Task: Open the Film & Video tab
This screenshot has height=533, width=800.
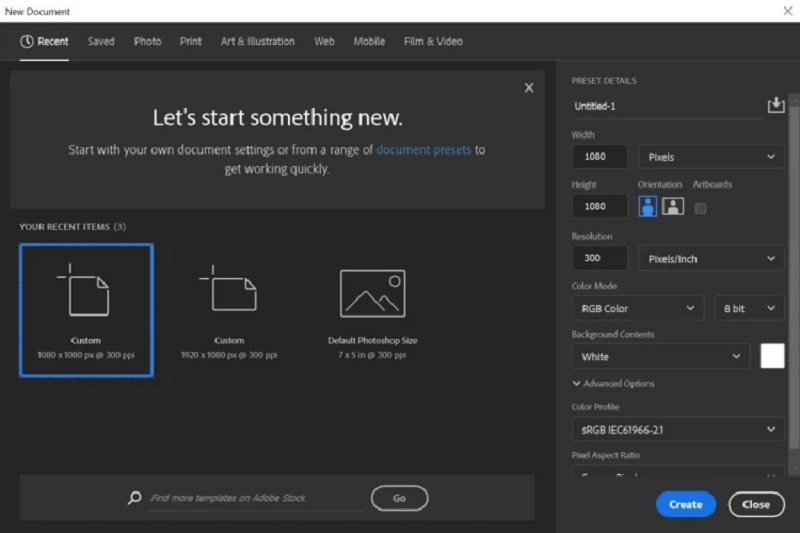Action: pyautogui.click(x=432, y=42)
